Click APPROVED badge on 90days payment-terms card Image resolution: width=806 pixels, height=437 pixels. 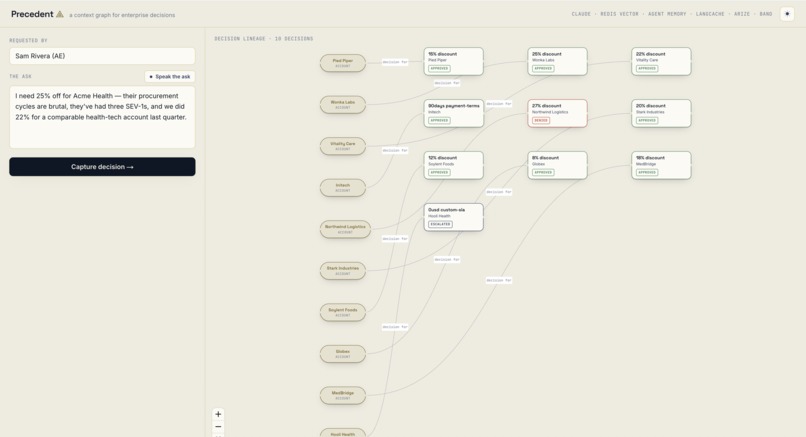439,120
